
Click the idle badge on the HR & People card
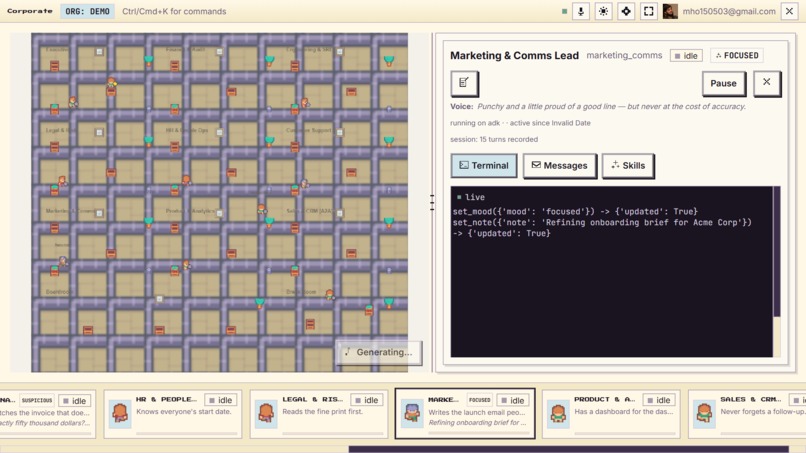tap(220, 400)
